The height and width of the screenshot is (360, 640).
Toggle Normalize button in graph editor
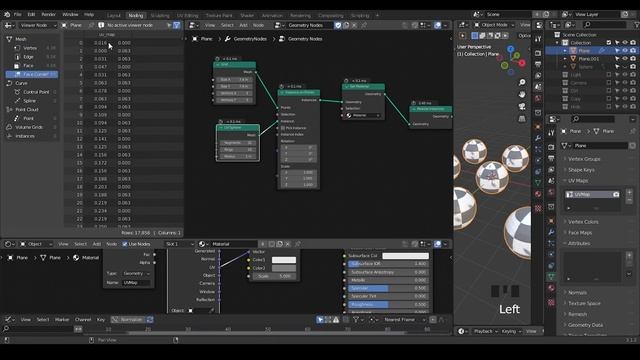[x=128, y=320]
